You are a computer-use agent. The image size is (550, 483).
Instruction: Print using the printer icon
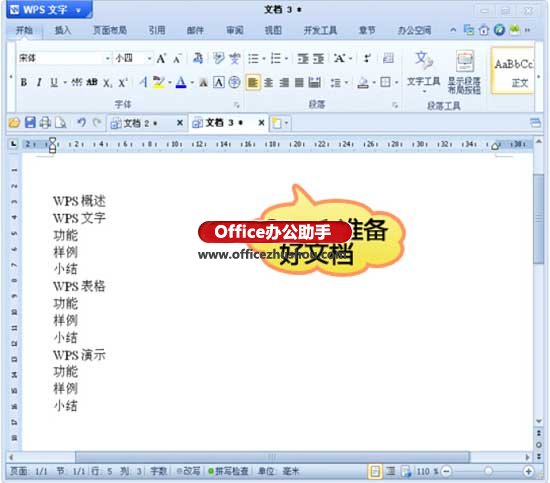pyautogui.click(x=45, y=123)
